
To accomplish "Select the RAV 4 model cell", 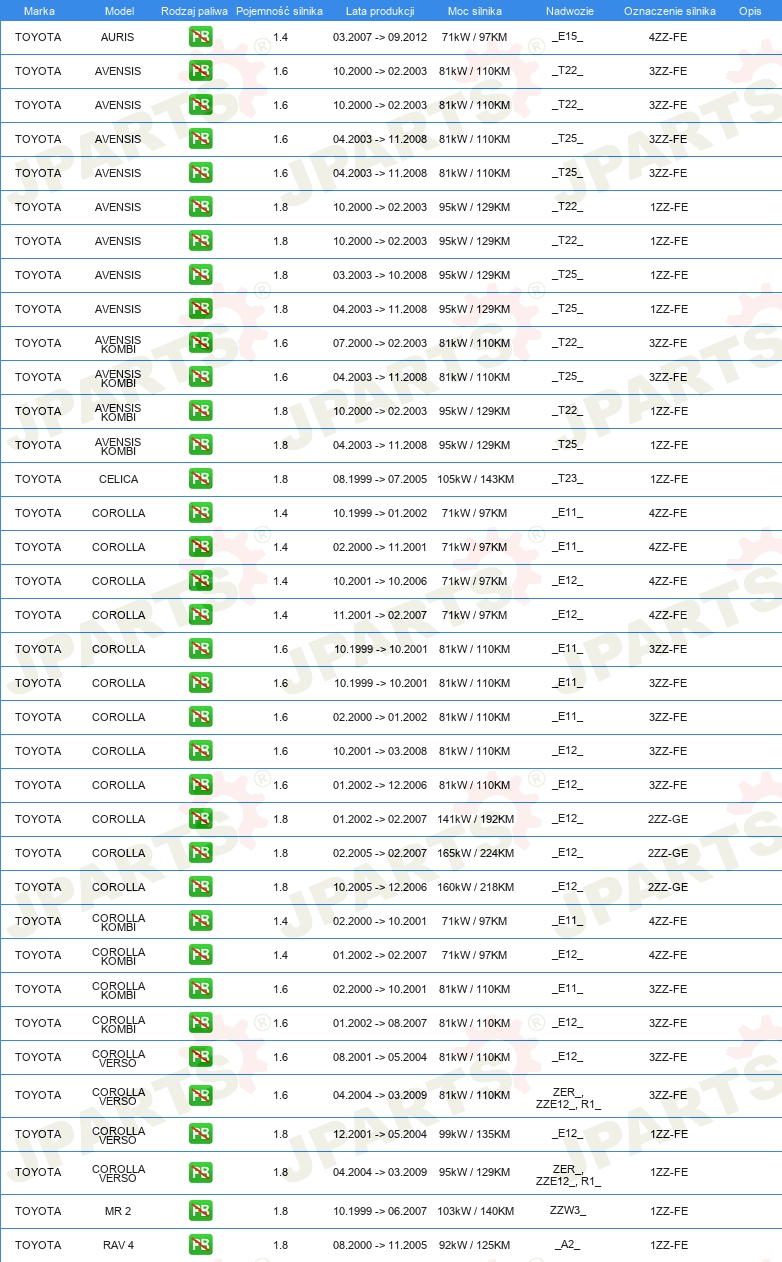I will click(x=118, y=1245).
